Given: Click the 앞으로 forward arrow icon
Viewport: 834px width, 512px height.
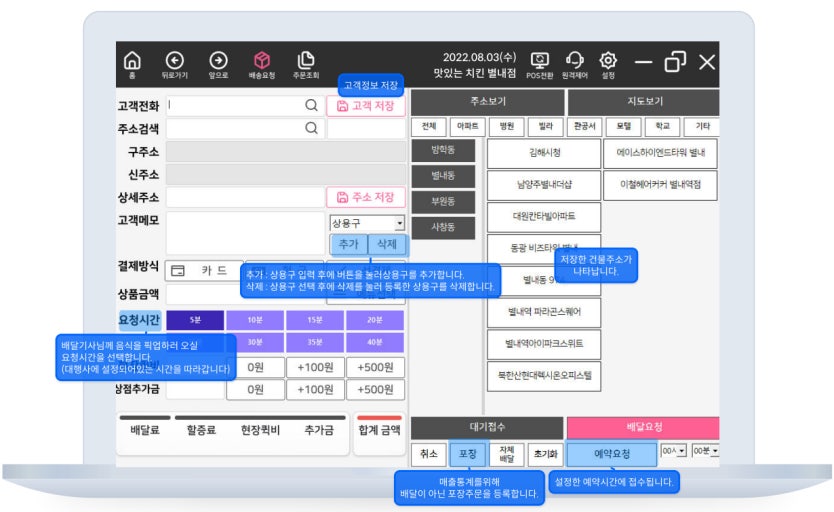Looking at the screenshot, I should click(x=218, y=62).
